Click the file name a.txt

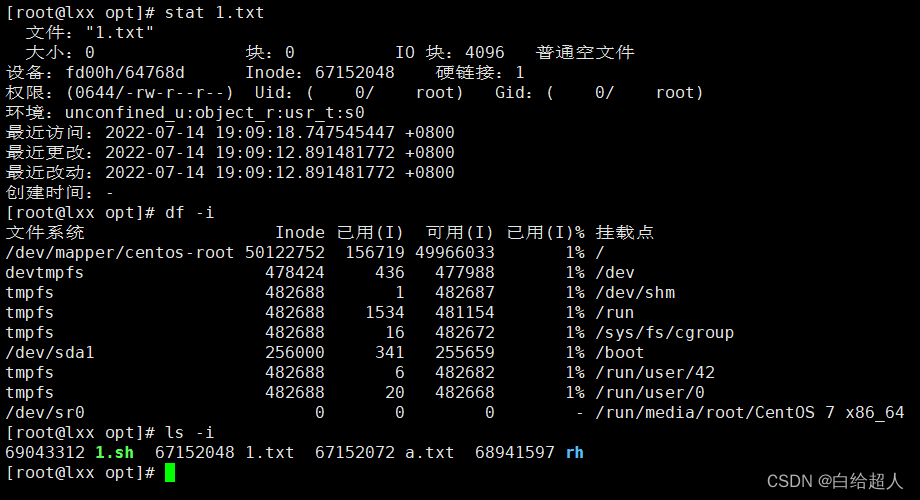(x=429, y=452)
